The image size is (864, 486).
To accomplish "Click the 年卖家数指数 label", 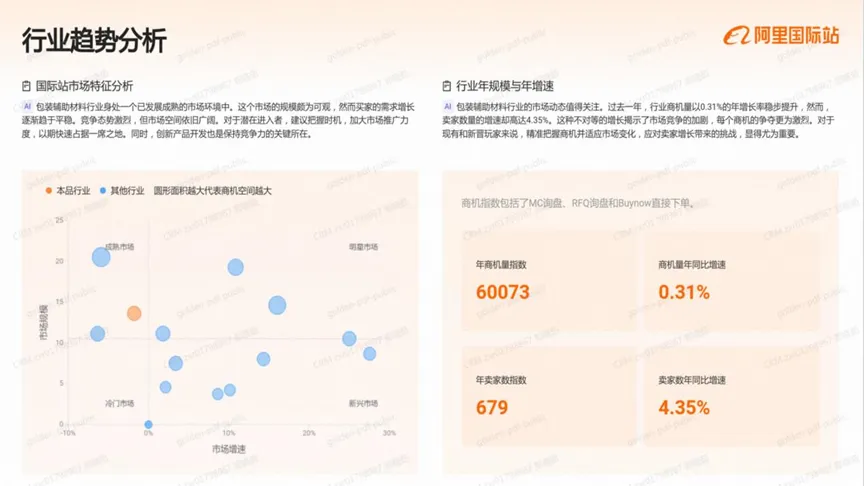I will pyautogui.click(x=501, y=380).
